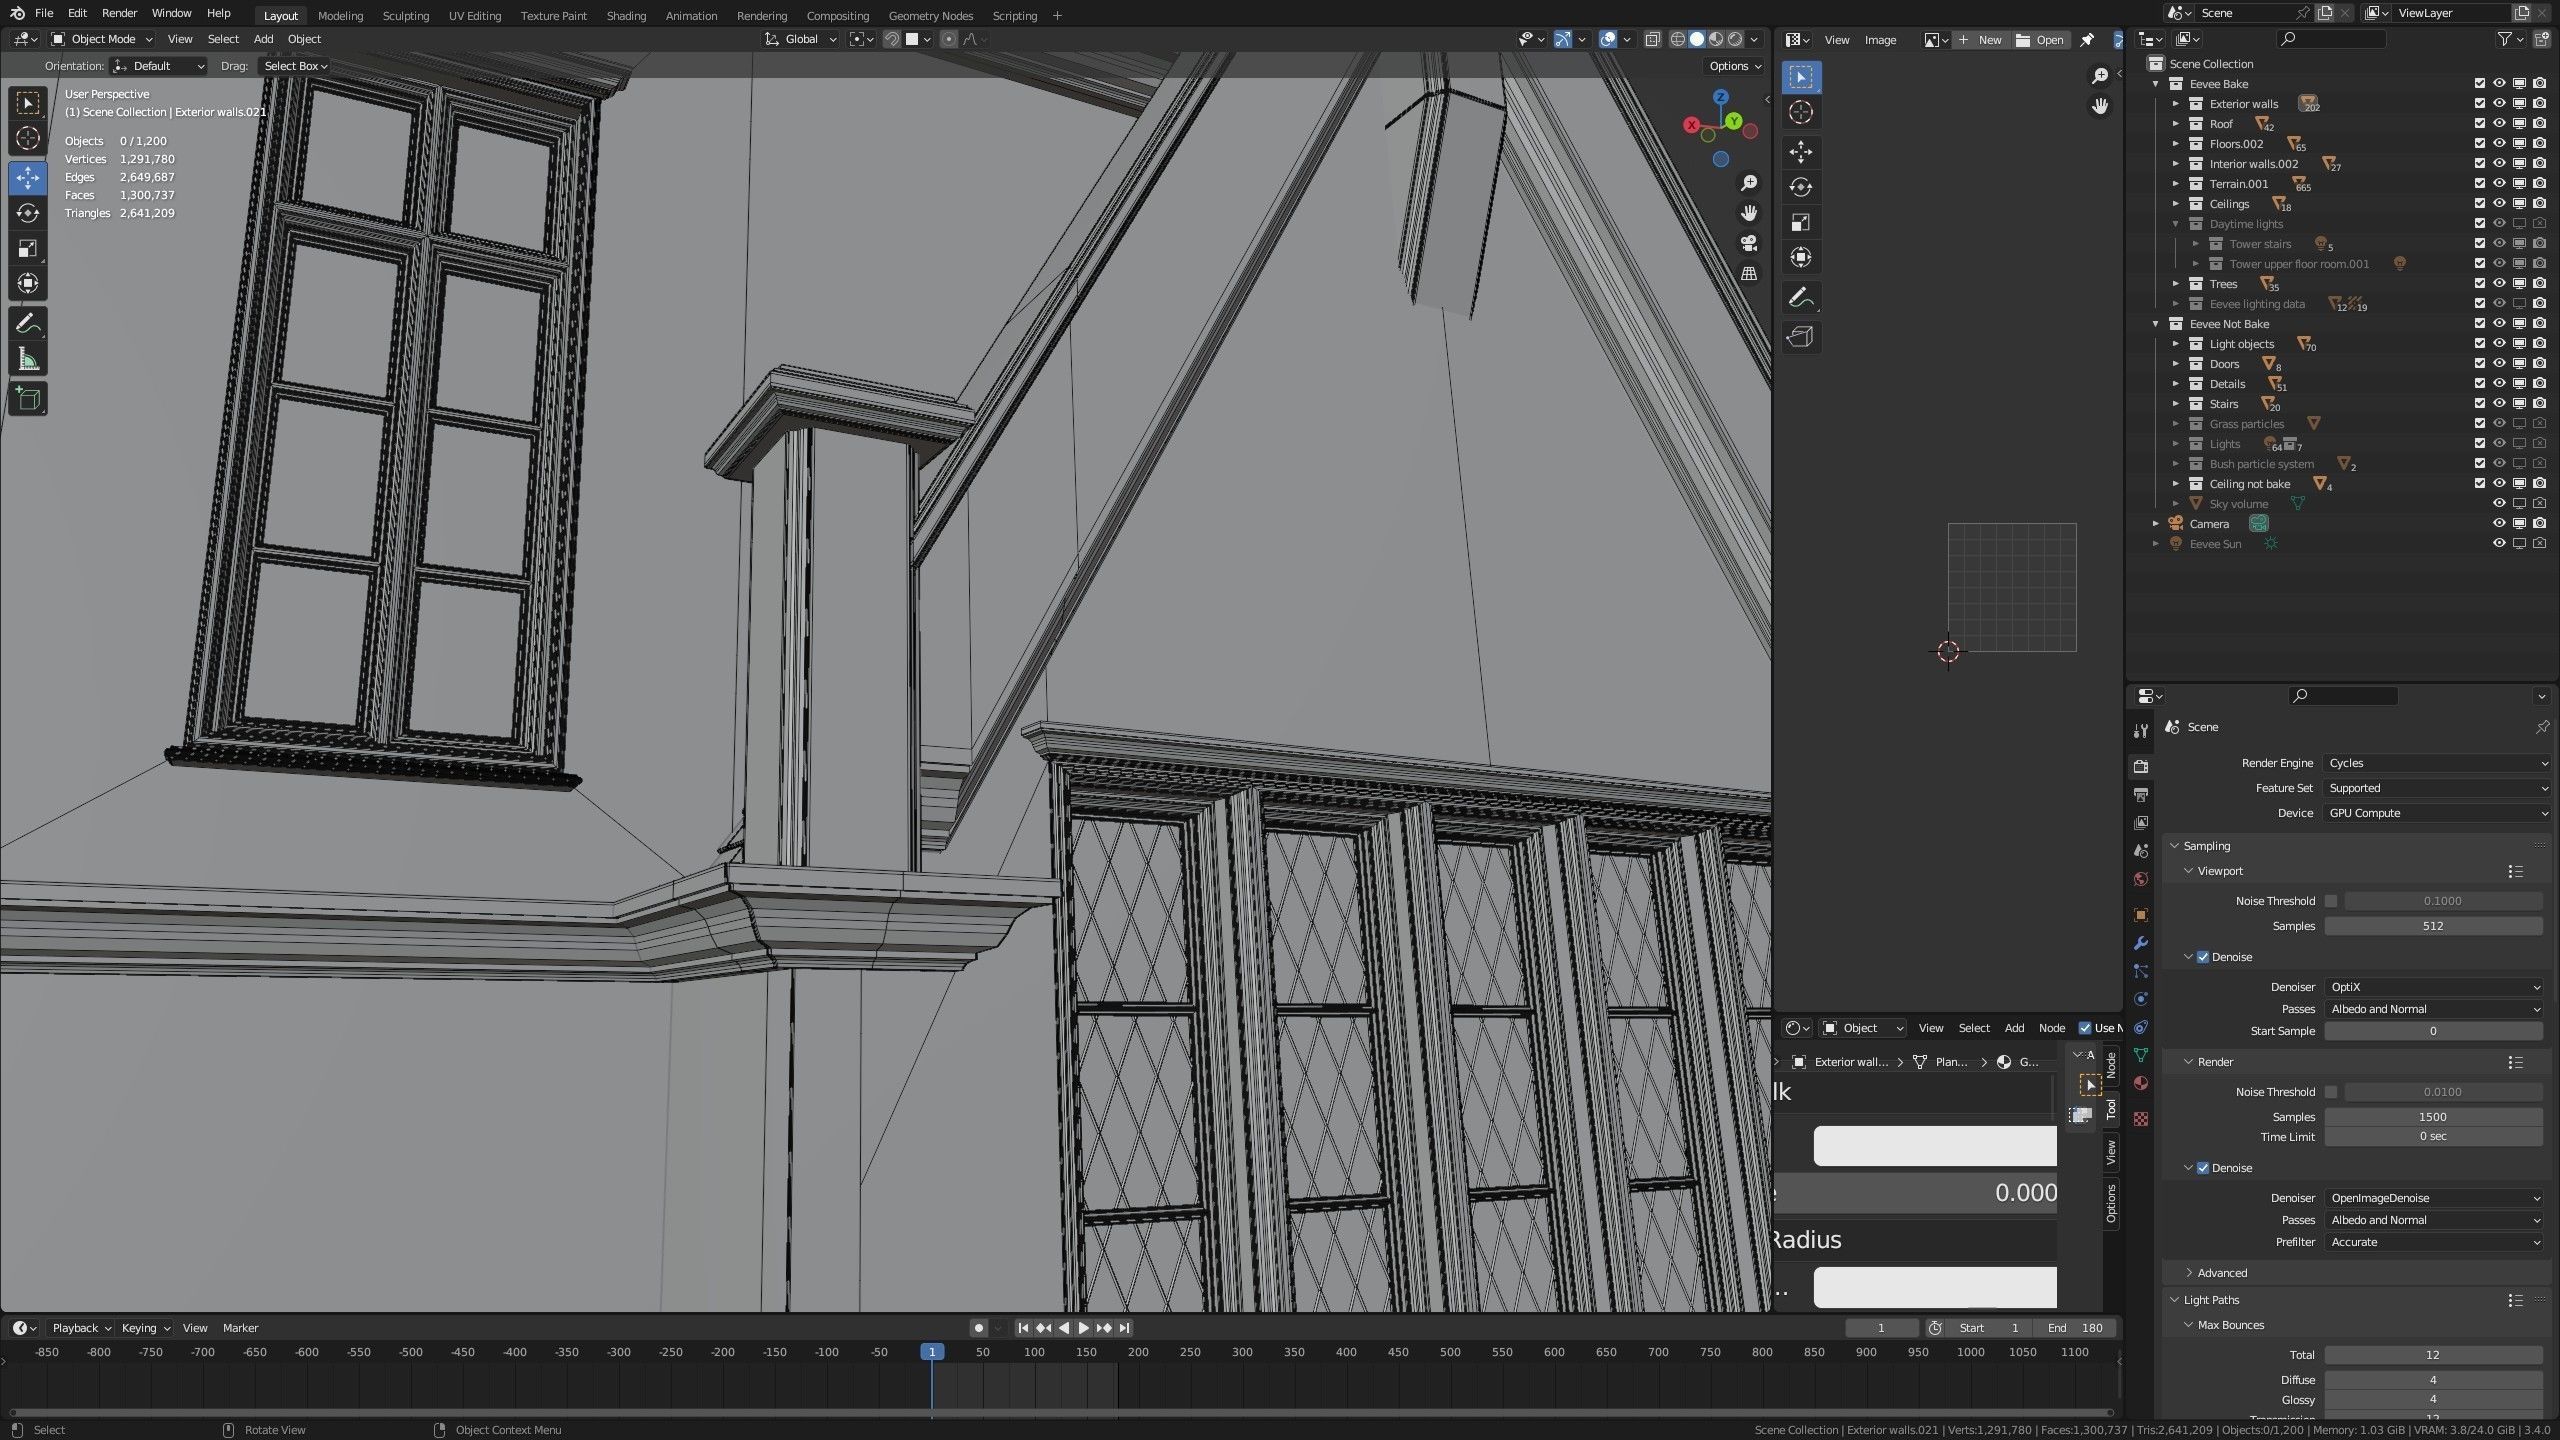Expand the Advanced render section

pos(2222,1273)
